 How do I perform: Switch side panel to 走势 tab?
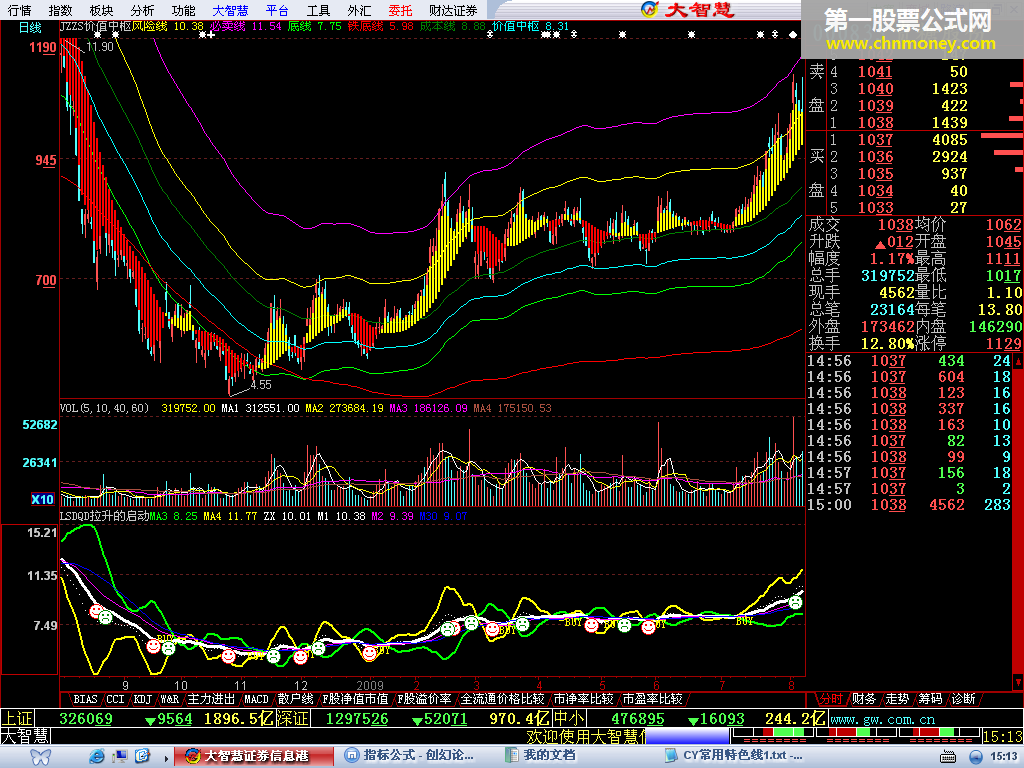pyautogui.click(x=897, y=699)
